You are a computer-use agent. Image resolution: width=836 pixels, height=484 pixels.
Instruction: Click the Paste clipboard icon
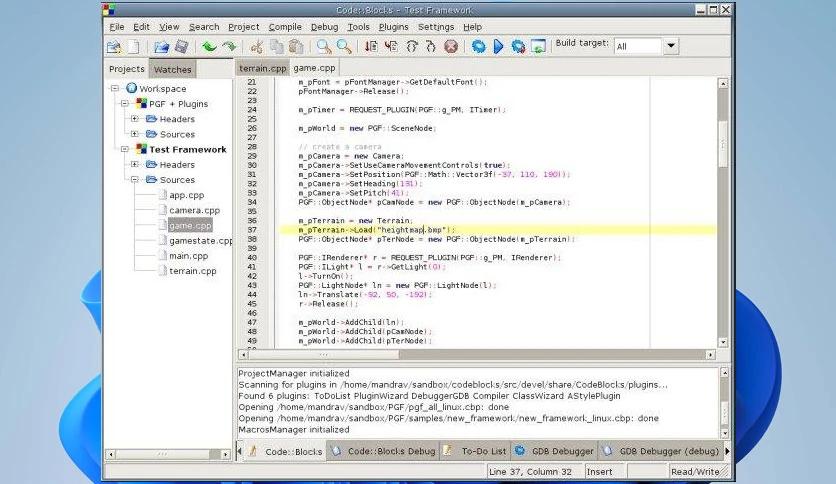pyautogui.click(x=296, y=47)
